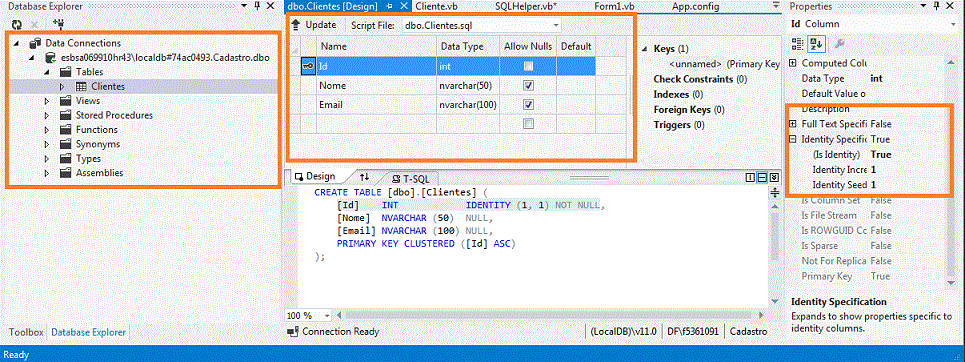Click the Views folder icon

[66, 101]
